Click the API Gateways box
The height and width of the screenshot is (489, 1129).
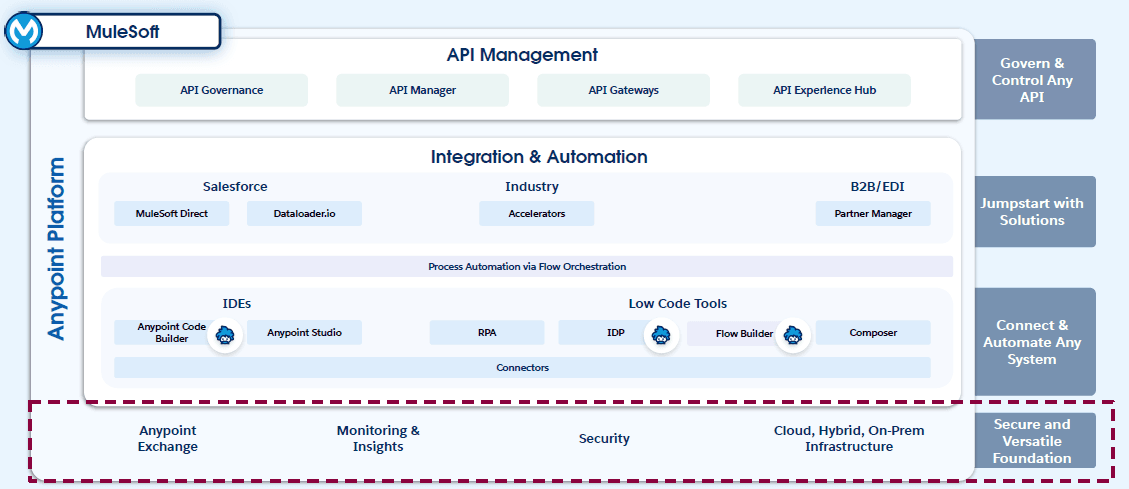click(623, 90)
